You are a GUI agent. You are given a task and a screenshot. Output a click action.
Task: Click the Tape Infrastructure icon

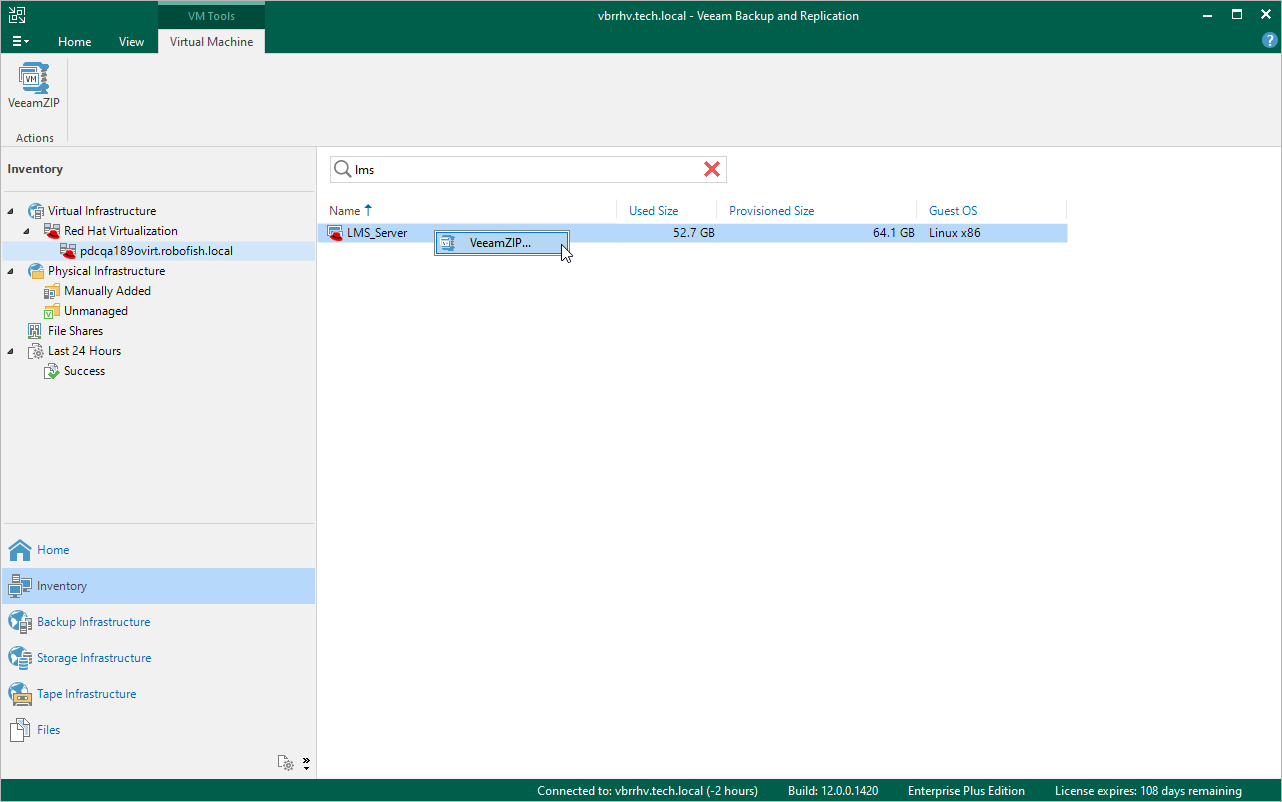[x=20, y=694]
